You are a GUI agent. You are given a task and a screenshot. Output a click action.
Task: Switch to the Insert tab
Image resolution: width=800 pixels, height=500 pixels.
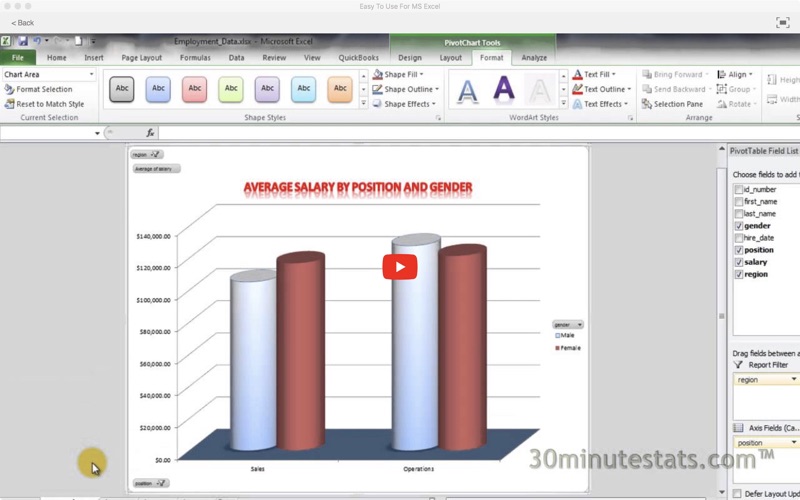(x=94, y=58)
